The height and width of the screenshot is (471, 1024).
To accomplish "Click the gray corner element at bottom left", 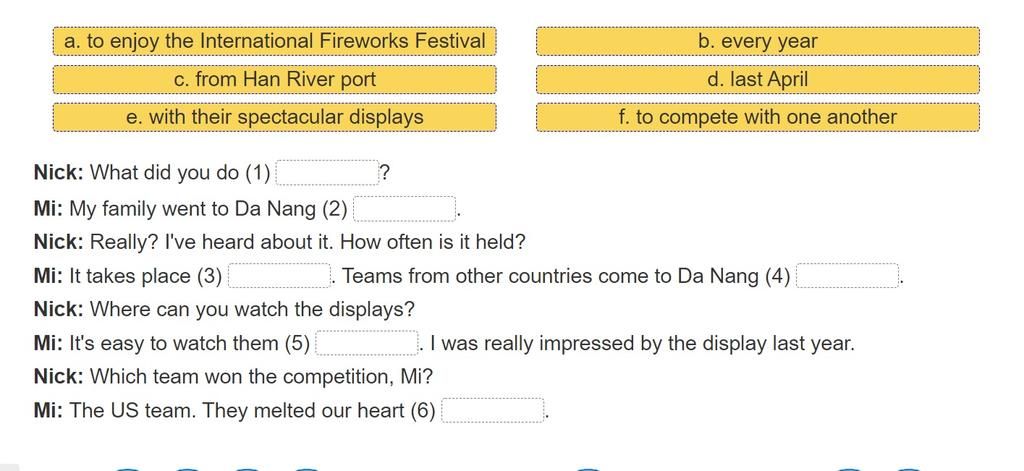I will pos(10,468).
